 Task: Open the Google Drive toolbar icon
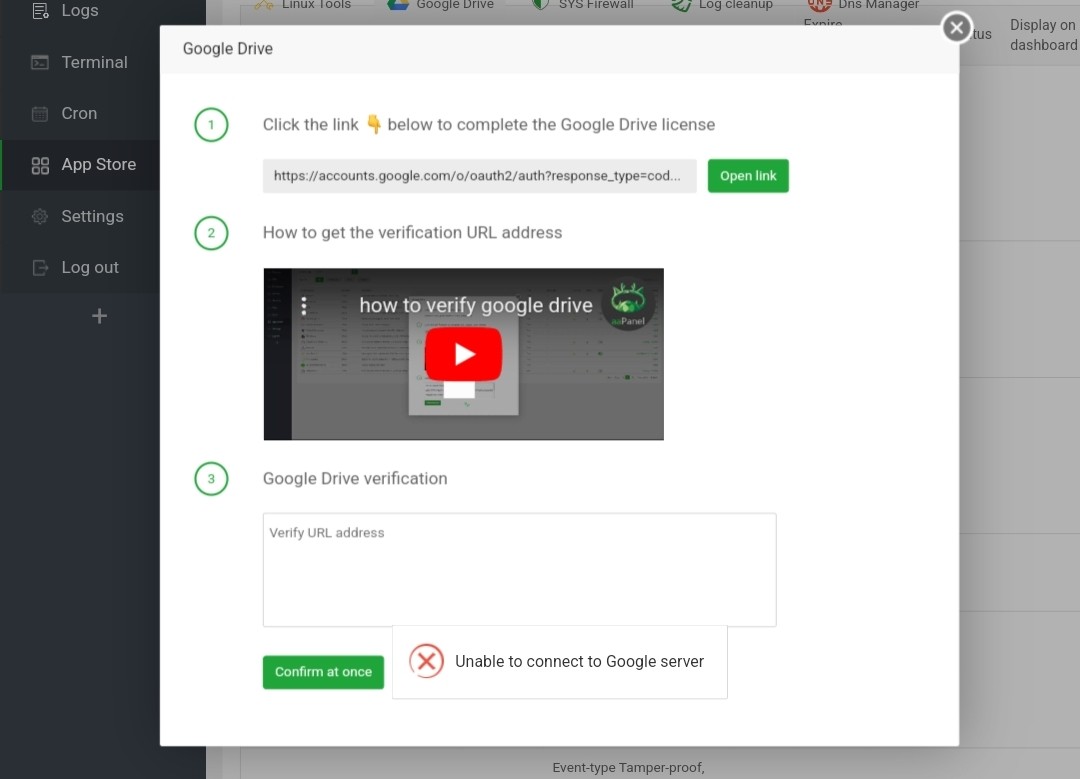point(396,4)
